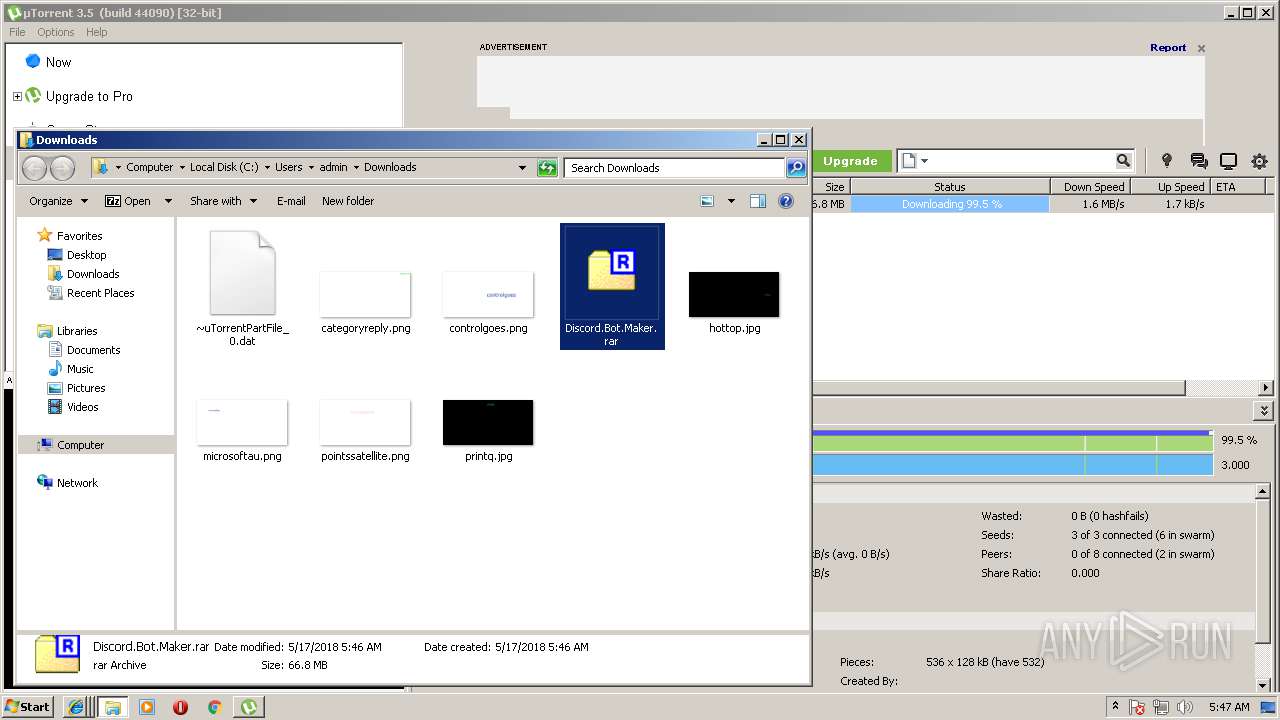Click the blue 3.000 availability bar
Image resolution: width=1280 pixels, height=720 pixels.
tap(1012, 465)
